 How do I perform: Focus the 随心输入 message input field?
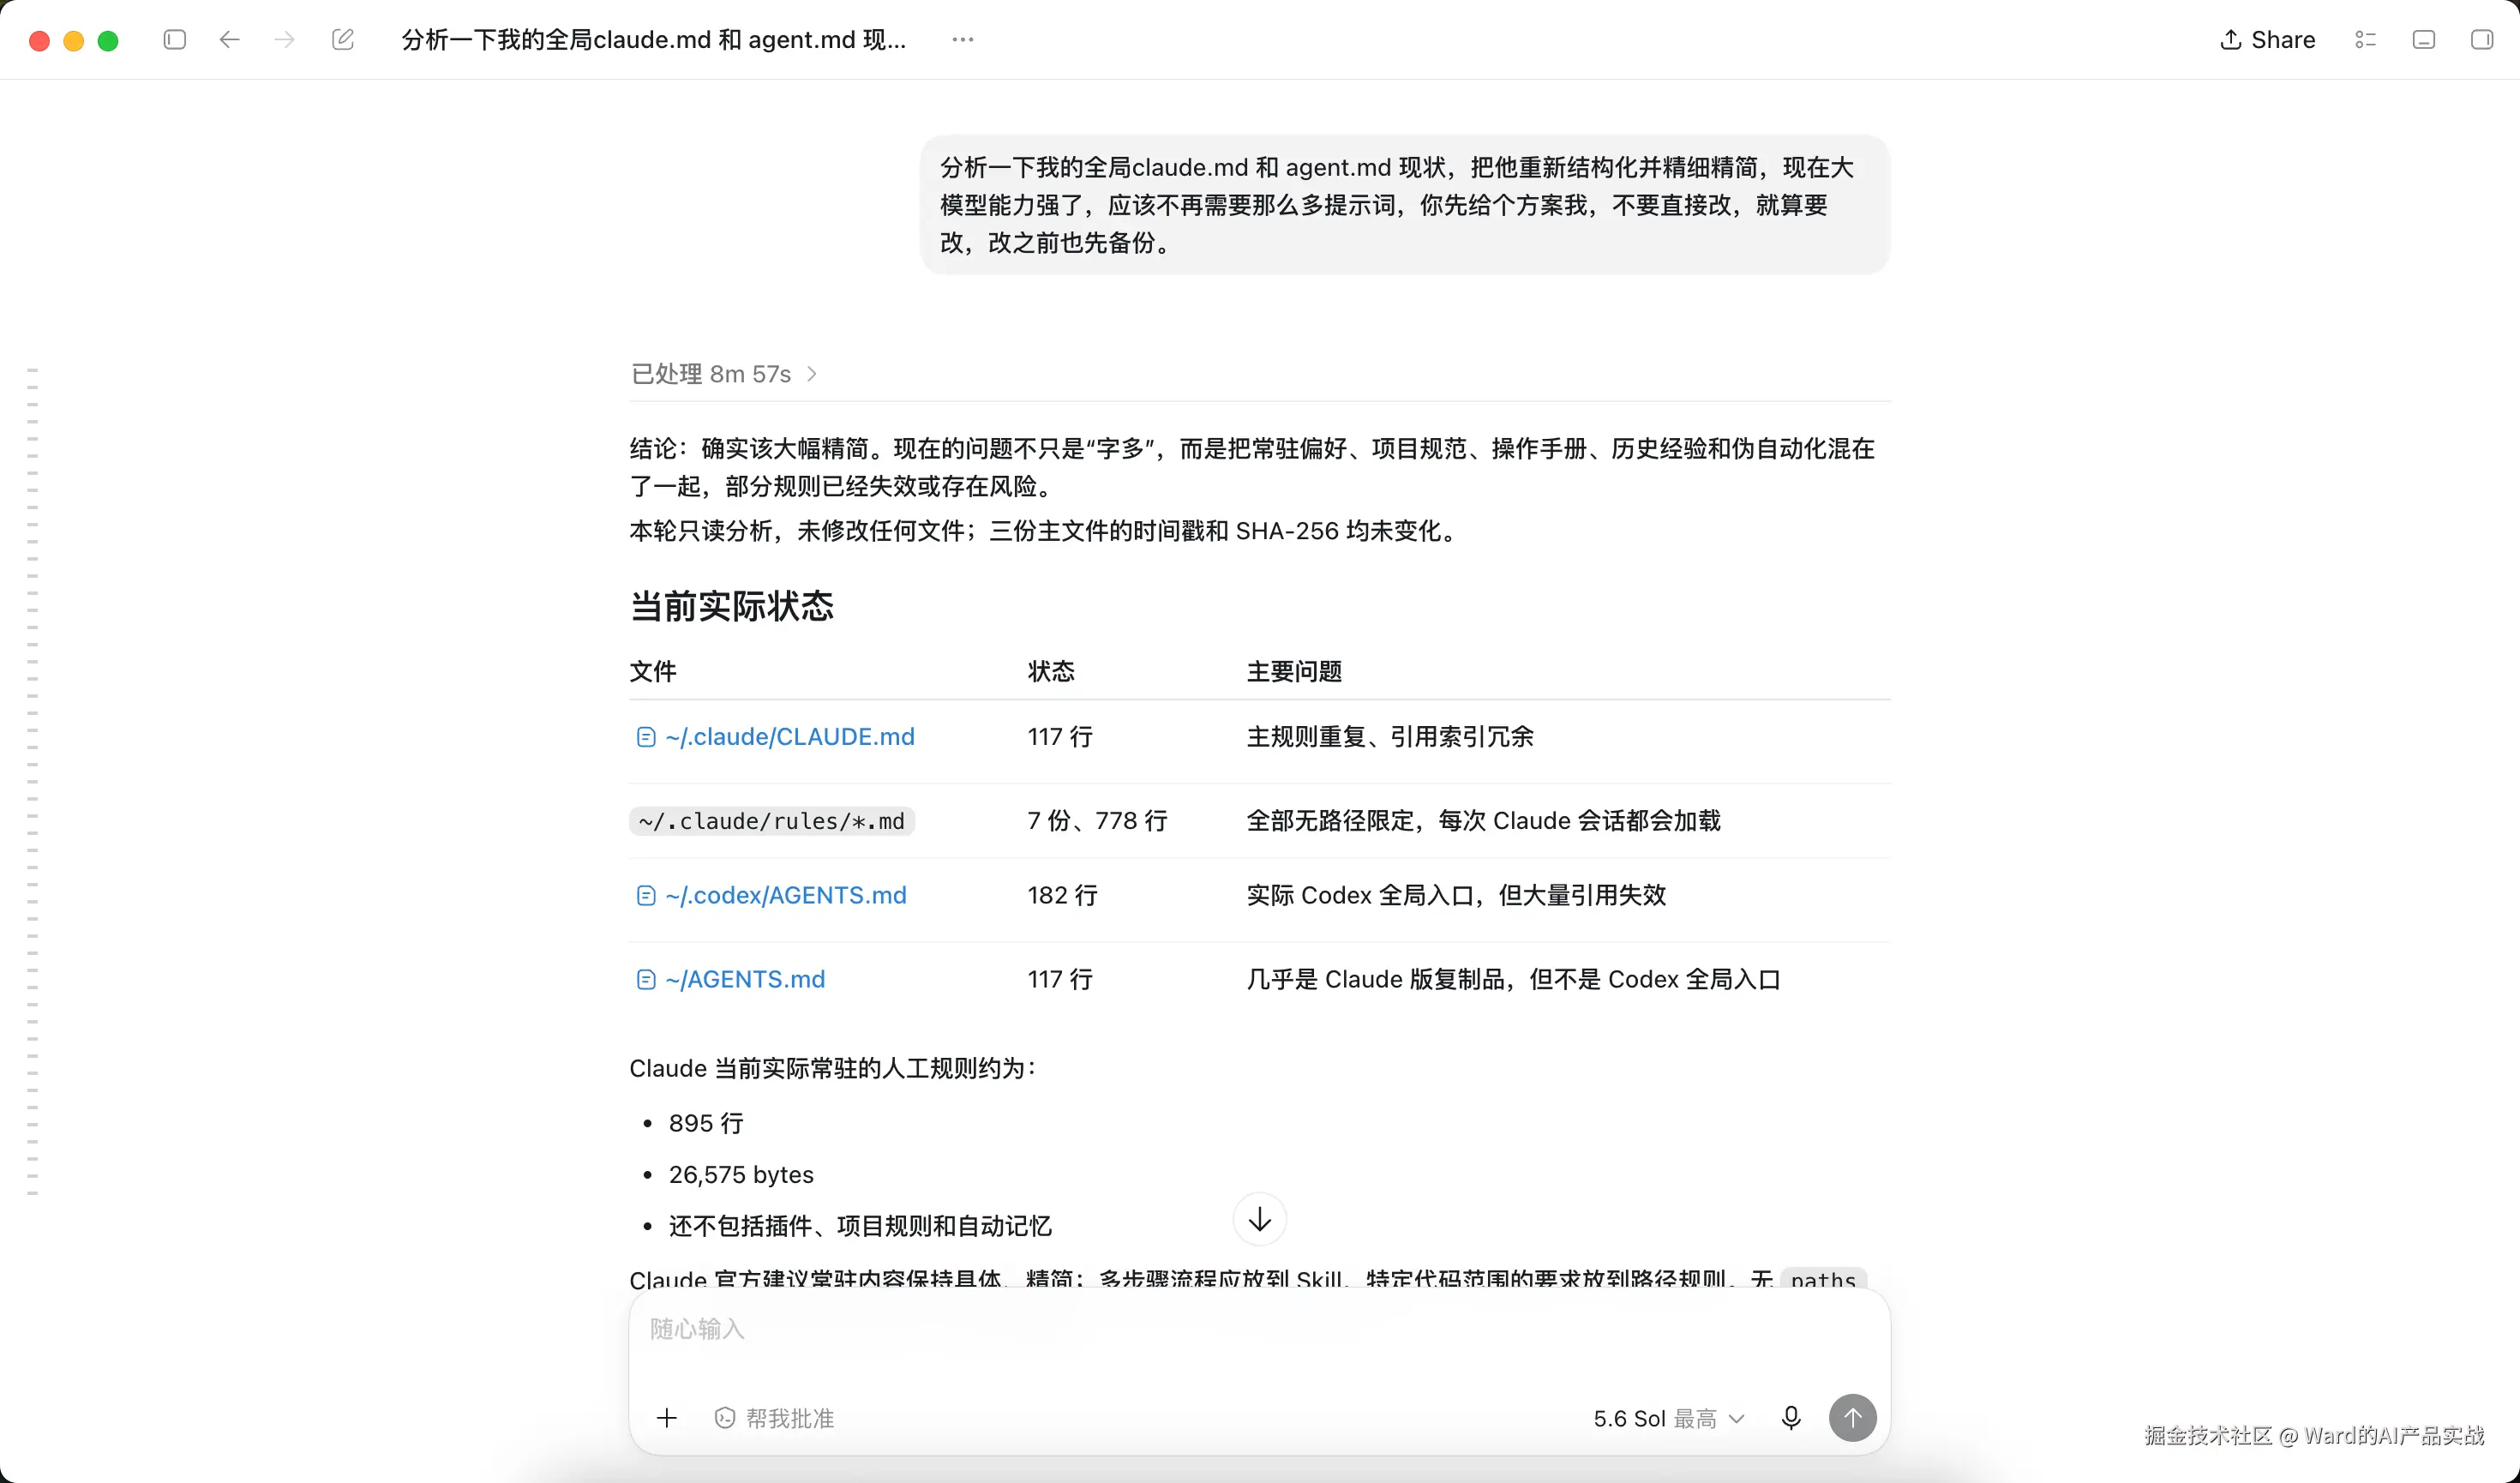(x=1260, y=1330)
